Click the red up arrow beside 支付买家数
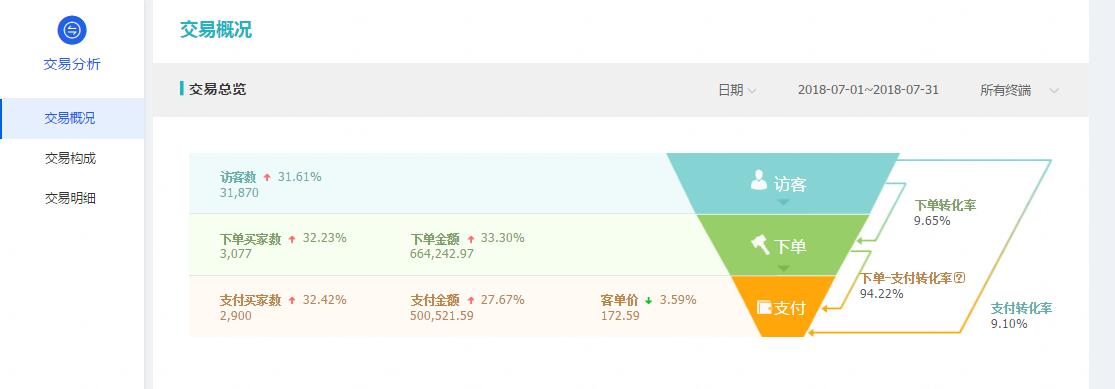 pos(292,300)
